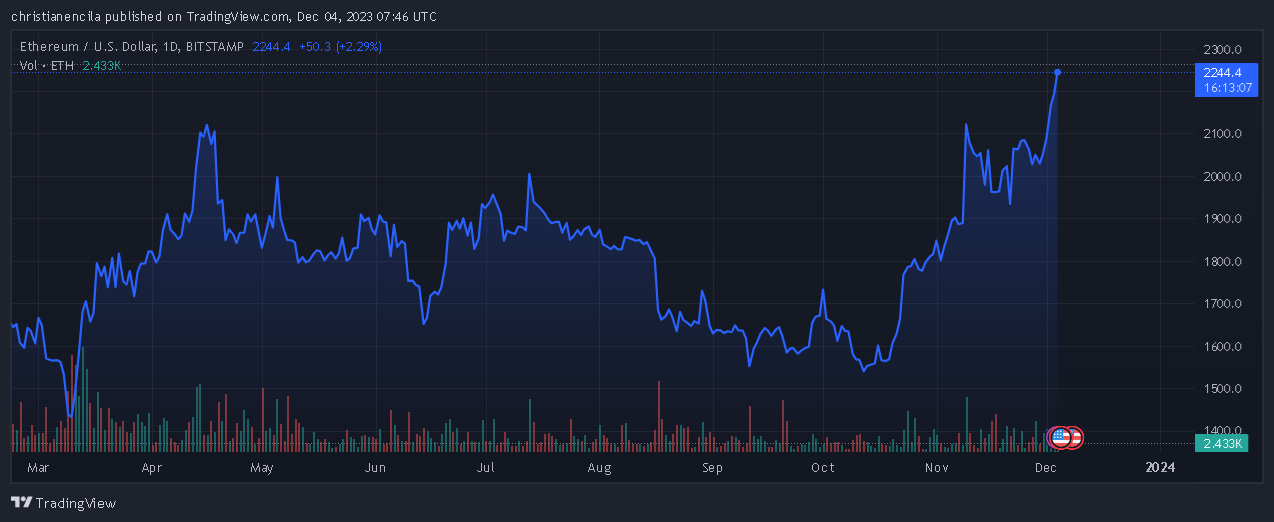The image size is (1274, 522).
Task: Click the 1700.0 price axis label
Action: [x=1222, y=304]
